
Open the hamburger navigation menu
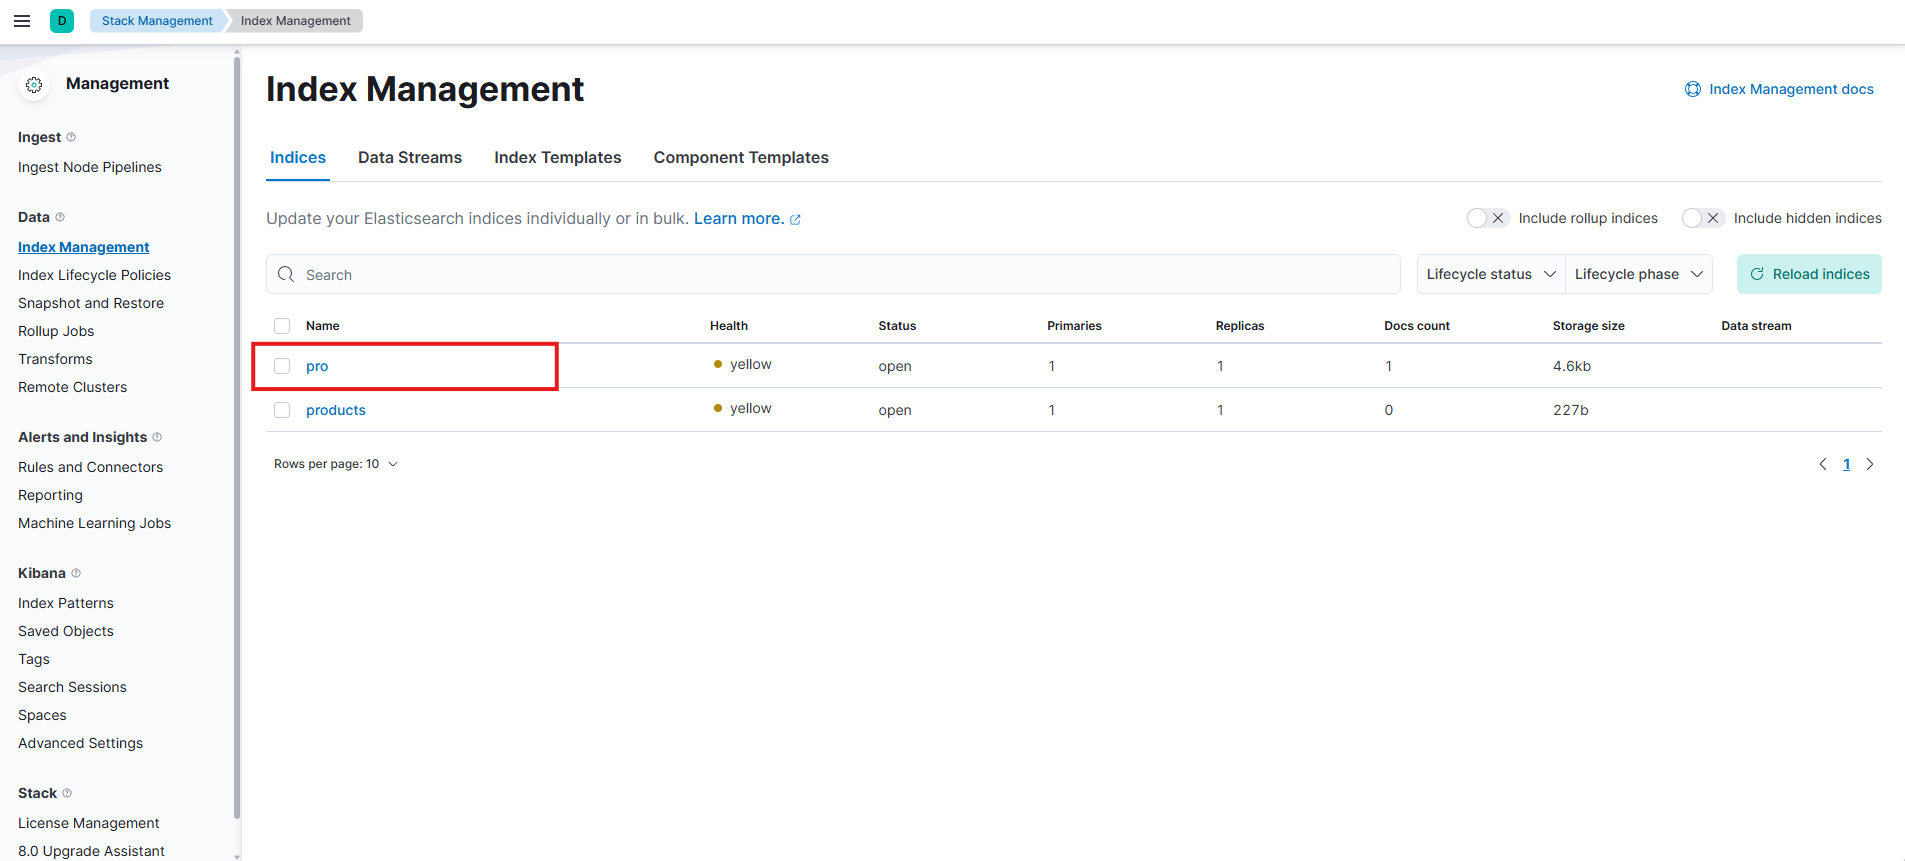coord(22,21)
